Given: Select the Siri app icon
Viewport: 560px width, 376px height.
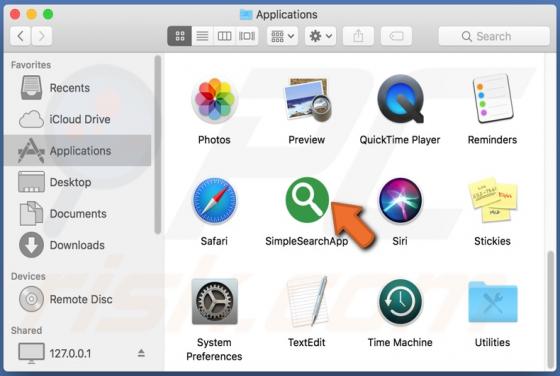Looking at the screenshot, I should click(x=400, y=200).
